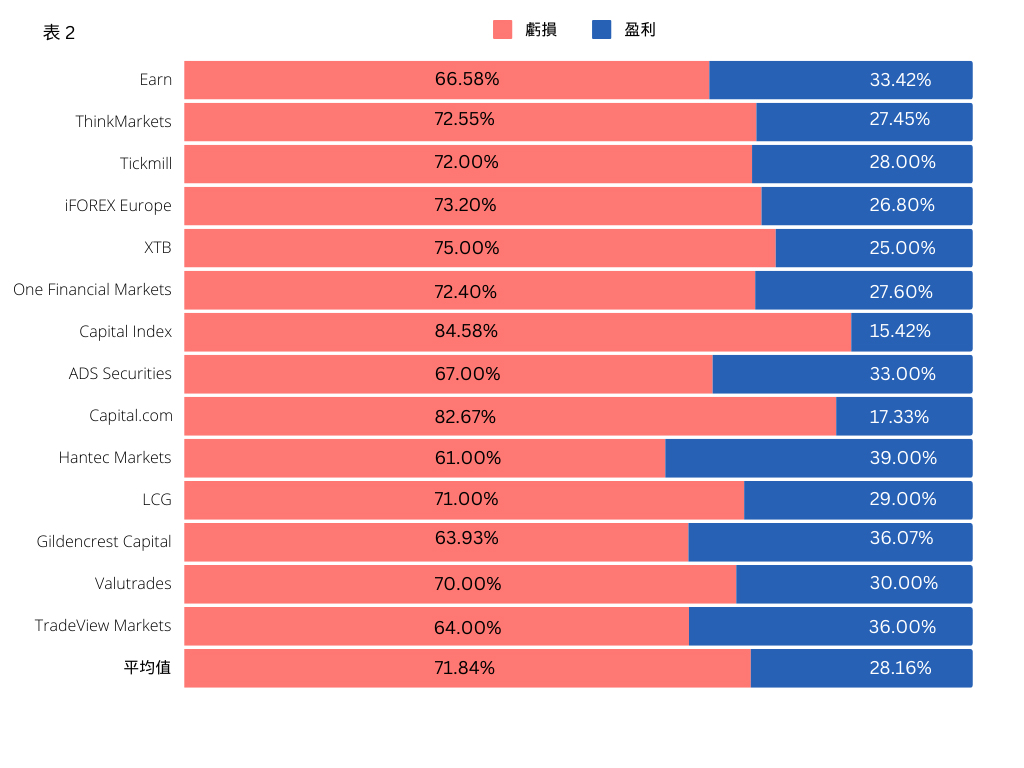The width and height of the screenshot is (1024, 768).
Task: Click XTB's 25.00% blue bar
Action: 874,248
